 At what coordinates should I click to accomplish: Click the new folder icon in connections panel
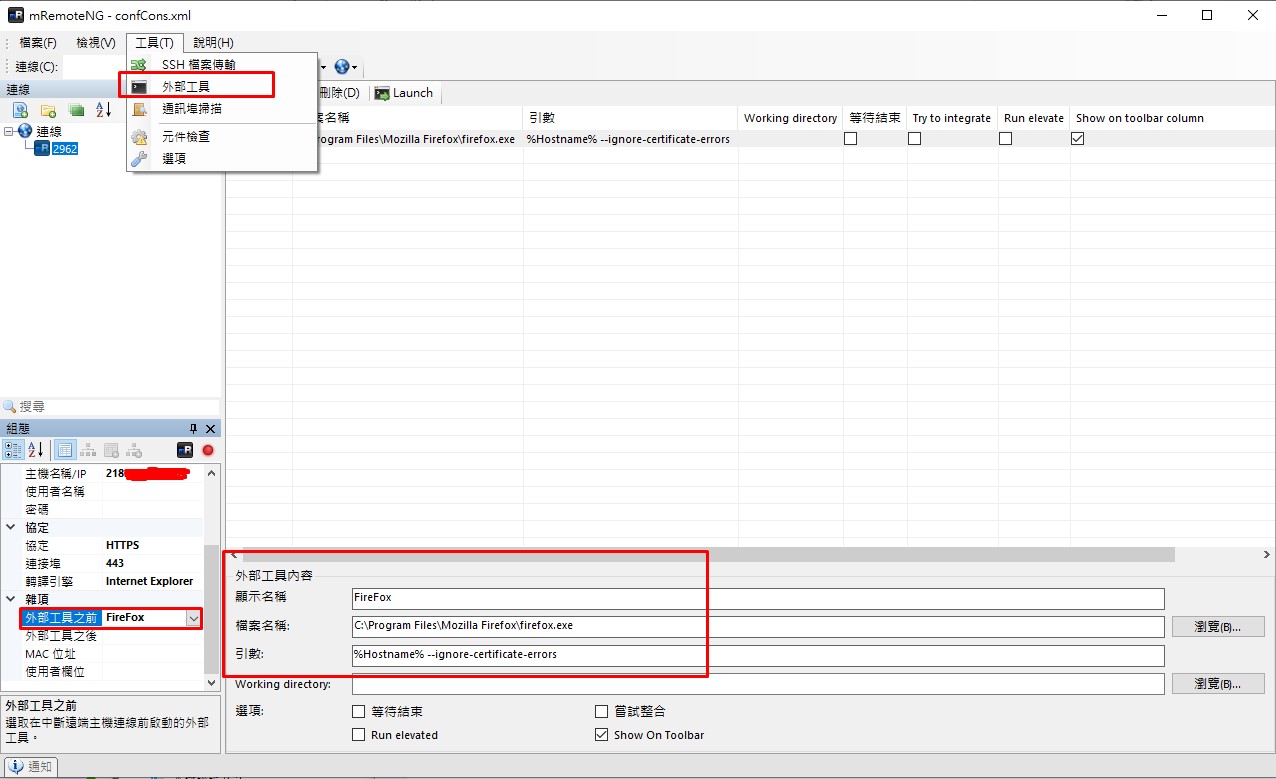[48, 110]
